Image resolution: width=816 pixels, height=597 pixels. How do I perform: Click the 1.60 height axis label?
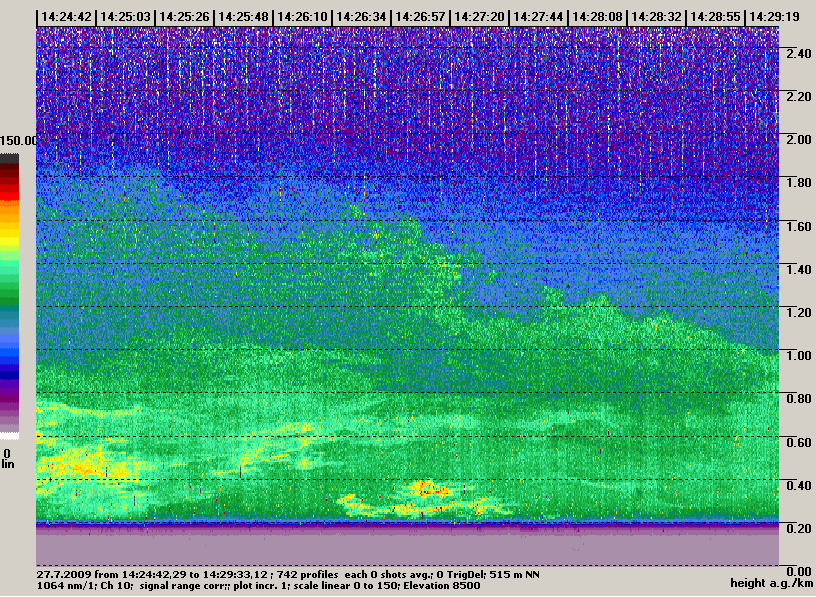point(799,226)
